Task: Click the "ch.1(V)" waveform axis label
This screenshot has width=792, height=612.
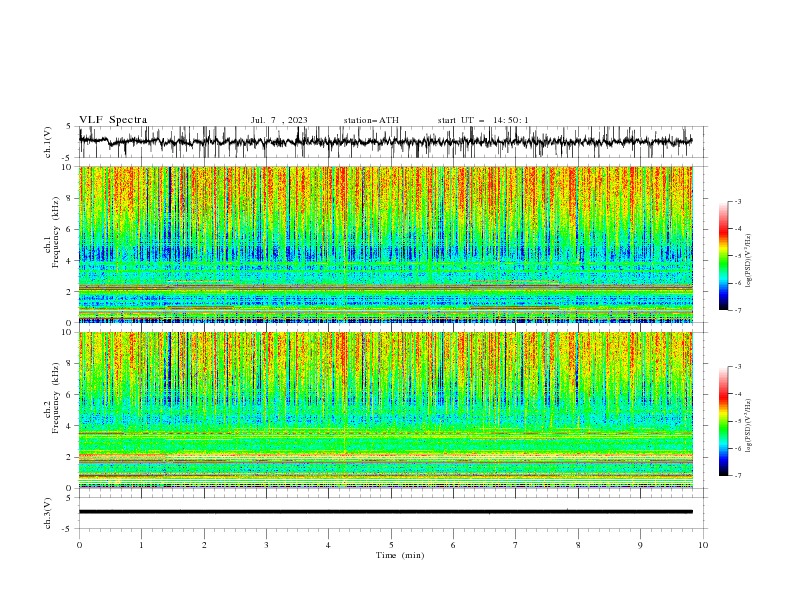Action: coord(48,142)
